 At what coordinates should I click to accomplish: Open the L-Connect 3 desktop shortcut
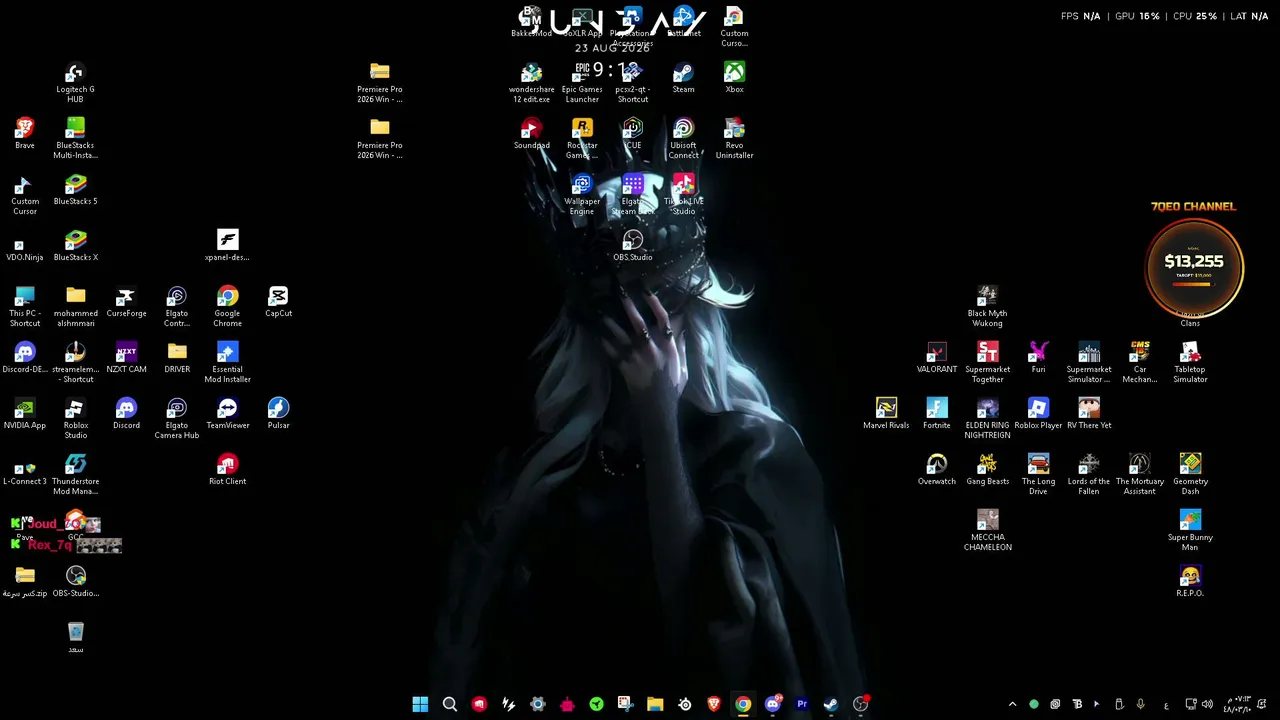[x=25, y=470]
